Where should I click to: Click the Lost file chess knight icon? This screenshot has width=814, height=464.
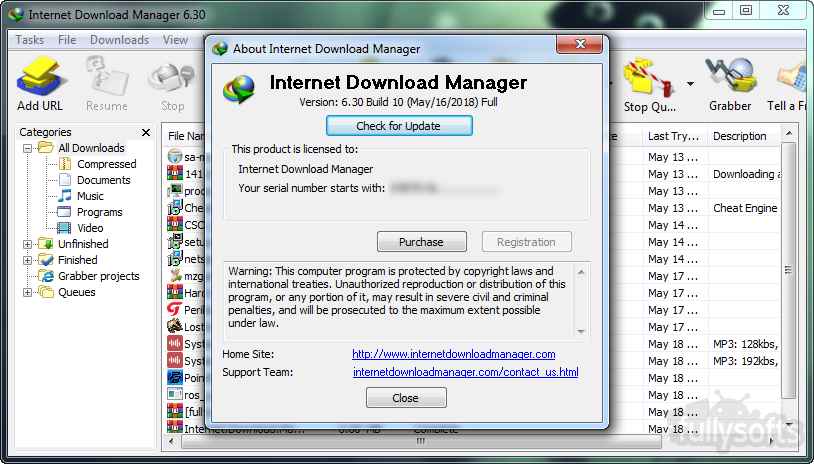[x=174, y=326]
